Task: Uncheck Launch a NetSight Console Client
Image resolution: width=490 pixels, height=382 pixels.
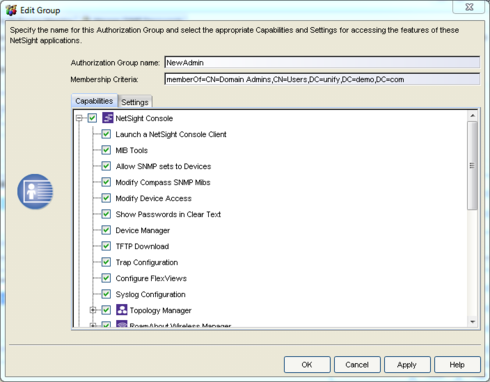Action: click(106, 134)
